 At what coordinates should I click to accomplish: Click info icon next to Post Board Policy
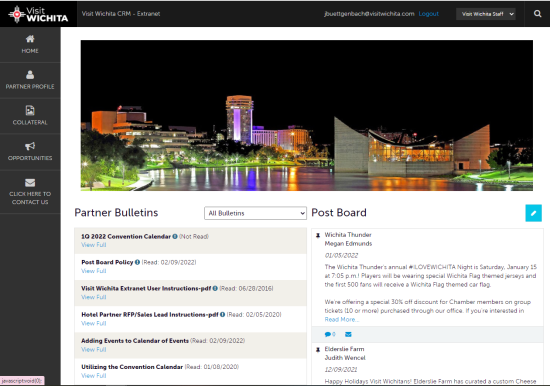click(x=138, y=262)
